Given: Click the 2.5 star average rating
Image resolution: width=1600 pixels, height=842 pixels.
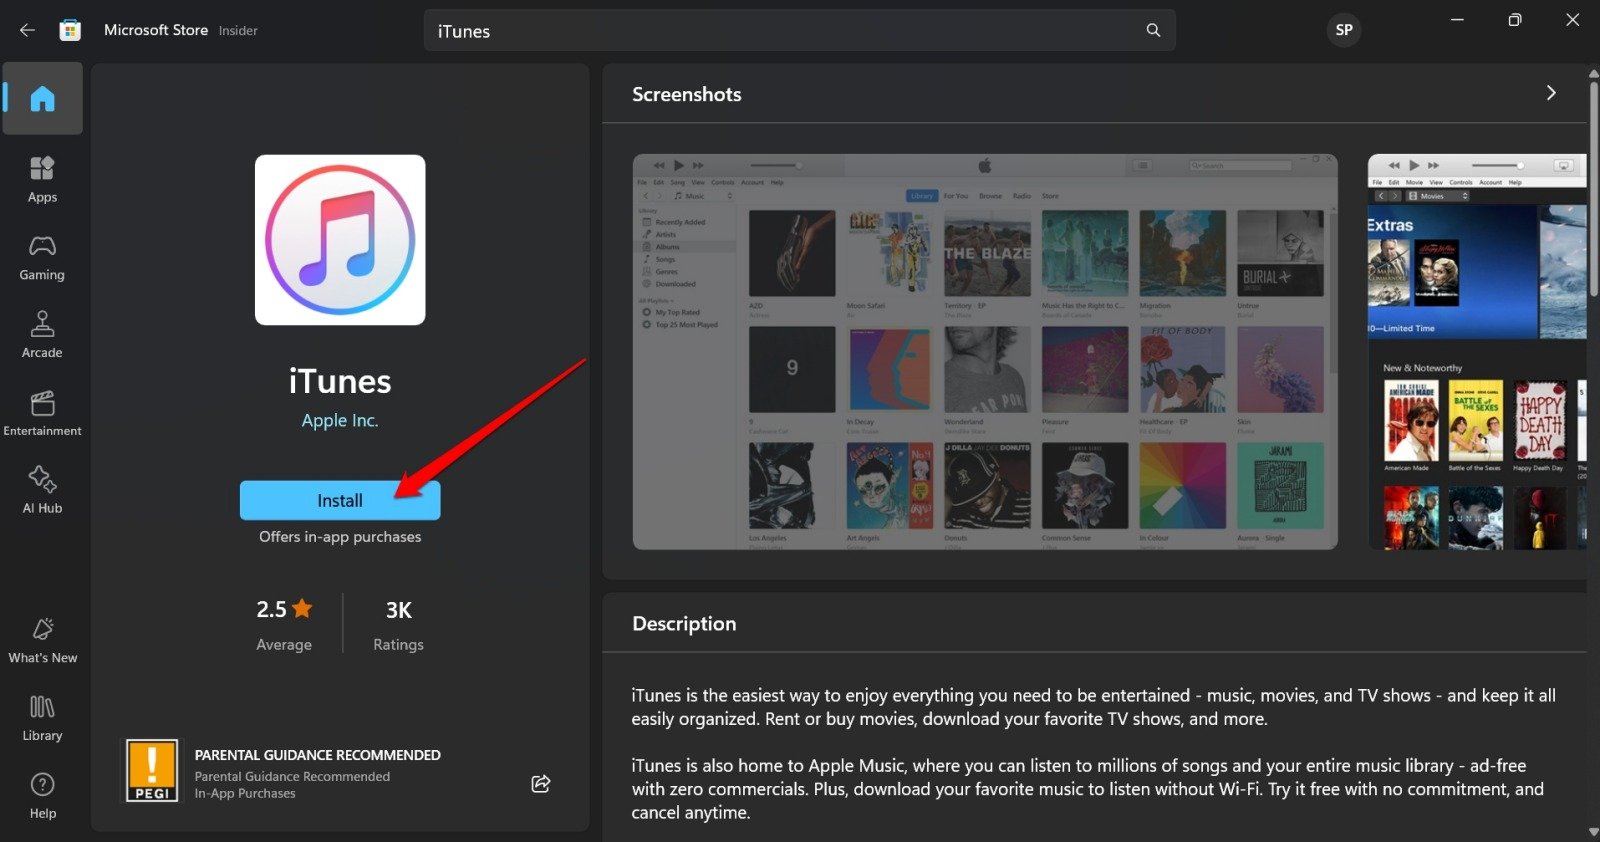Looking at the screenshot, I should (x=284, y=610).
